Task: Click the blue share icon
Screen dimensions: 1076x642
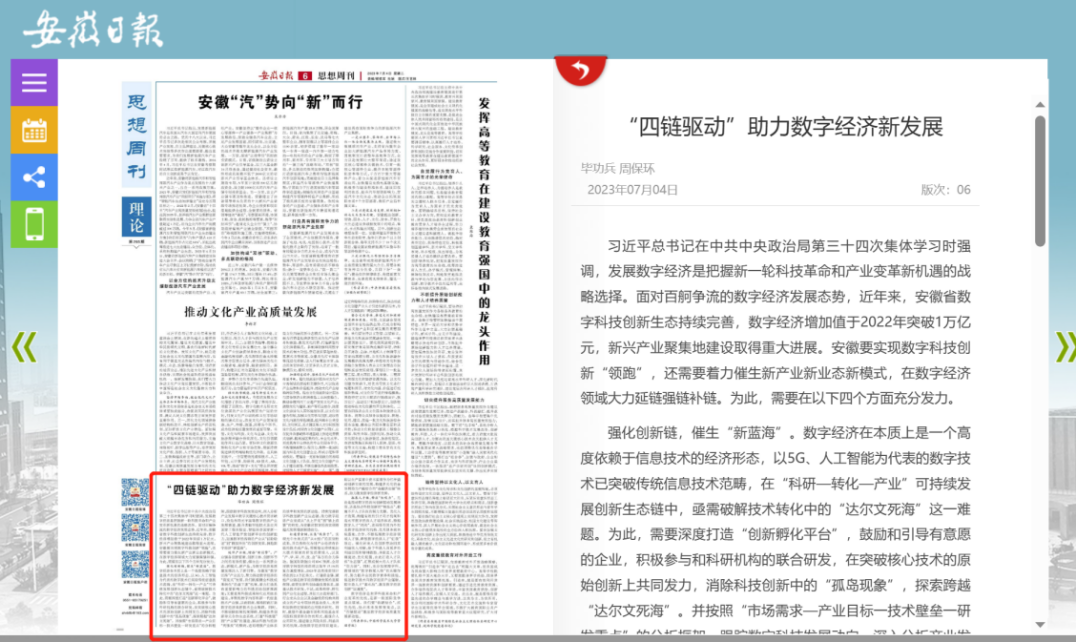Action: (34, 177)
